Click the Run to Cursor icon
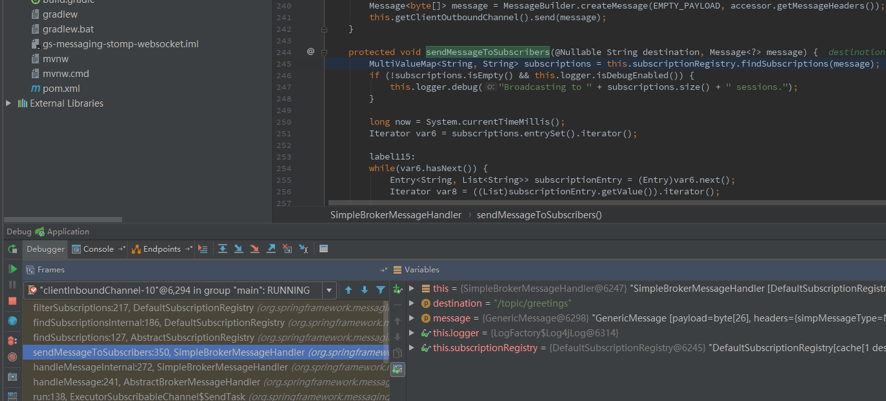Screen dimensions: 886x401 tap(303, 249)
